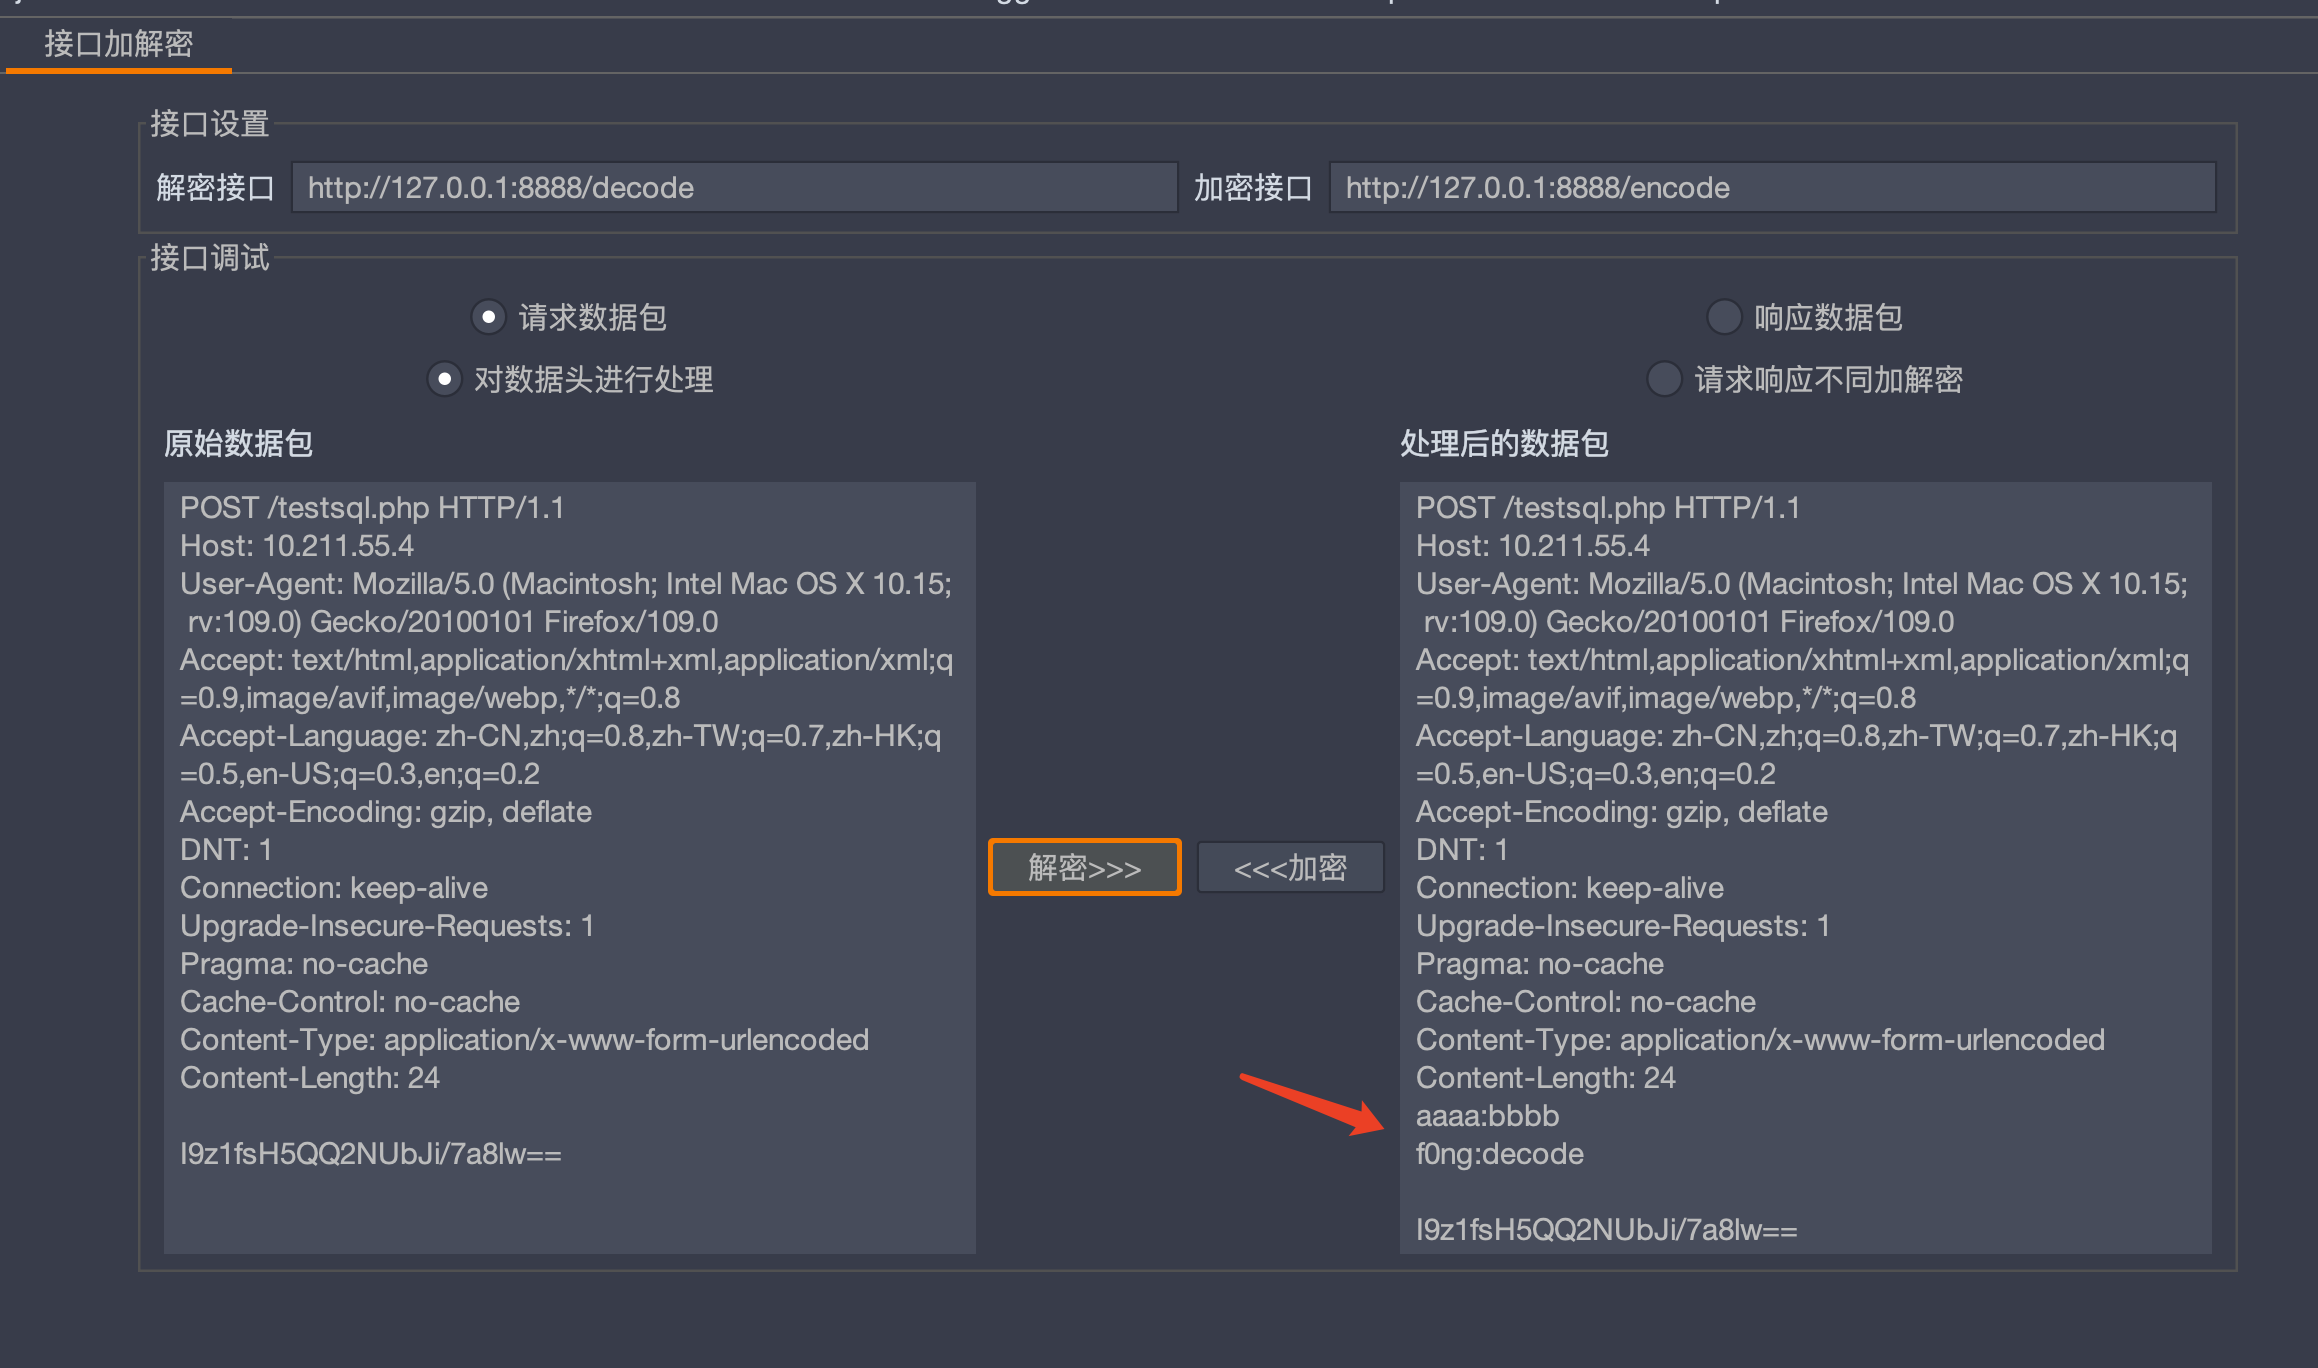Select the 请求数据包 radio button

point(488,318)
